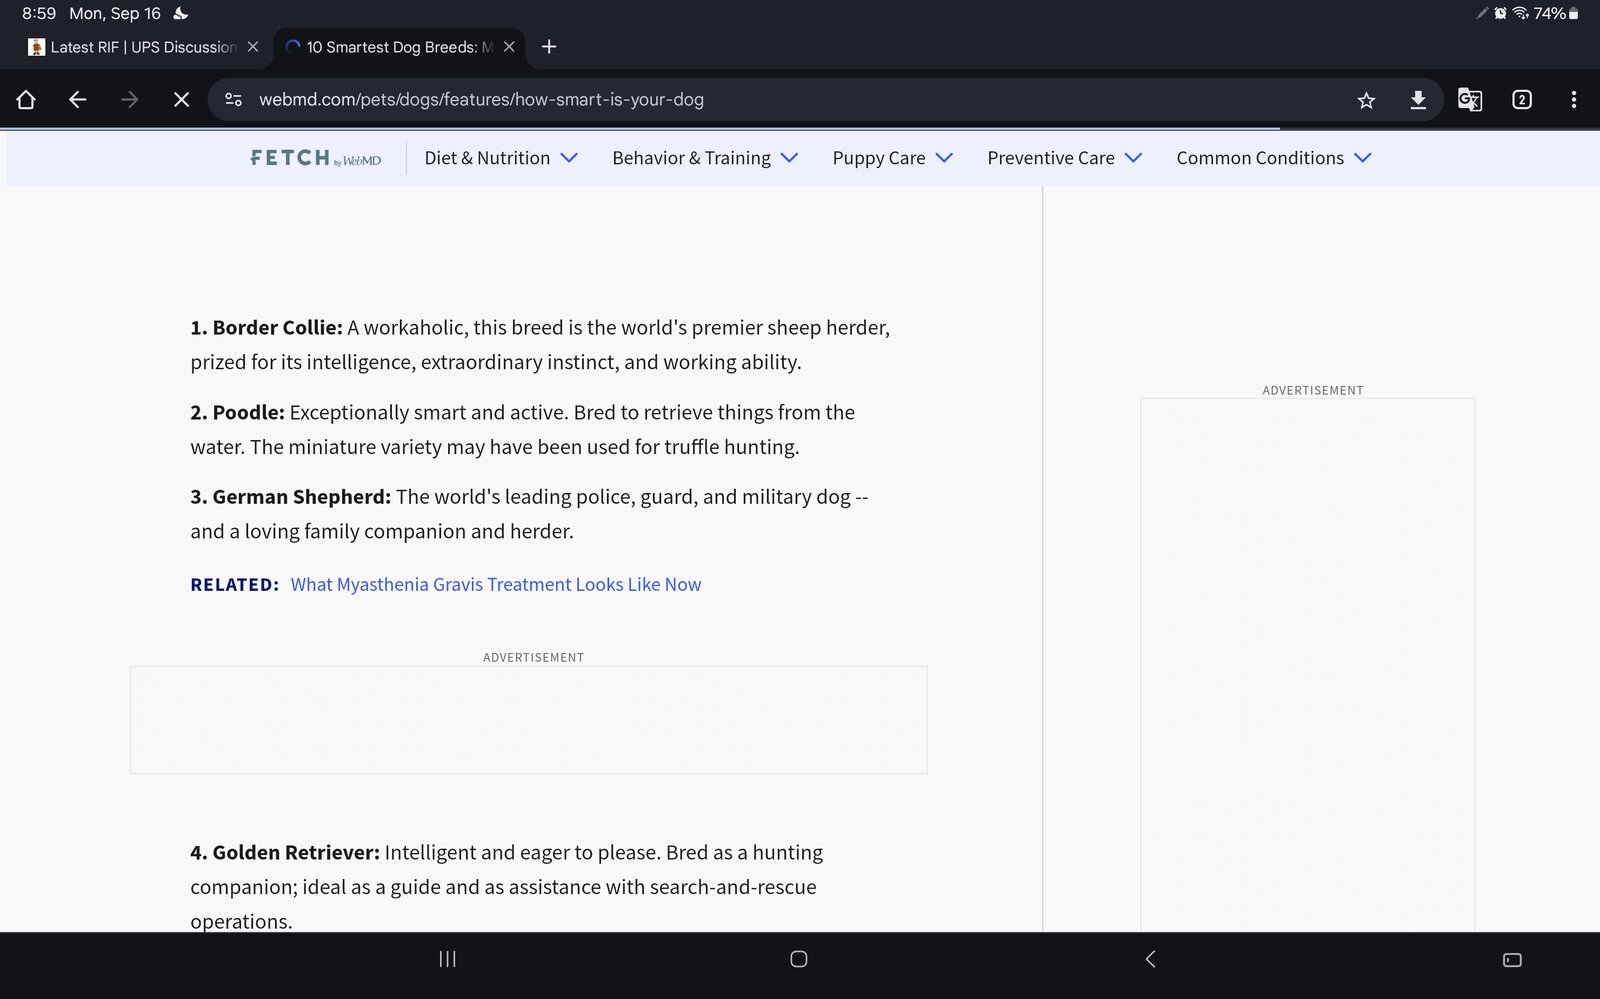This screenshot has height=999, width=1600.
Task: Click the '3. German Shepherd:' heading text
Action: pyautogui.click(x=290, y=496)
